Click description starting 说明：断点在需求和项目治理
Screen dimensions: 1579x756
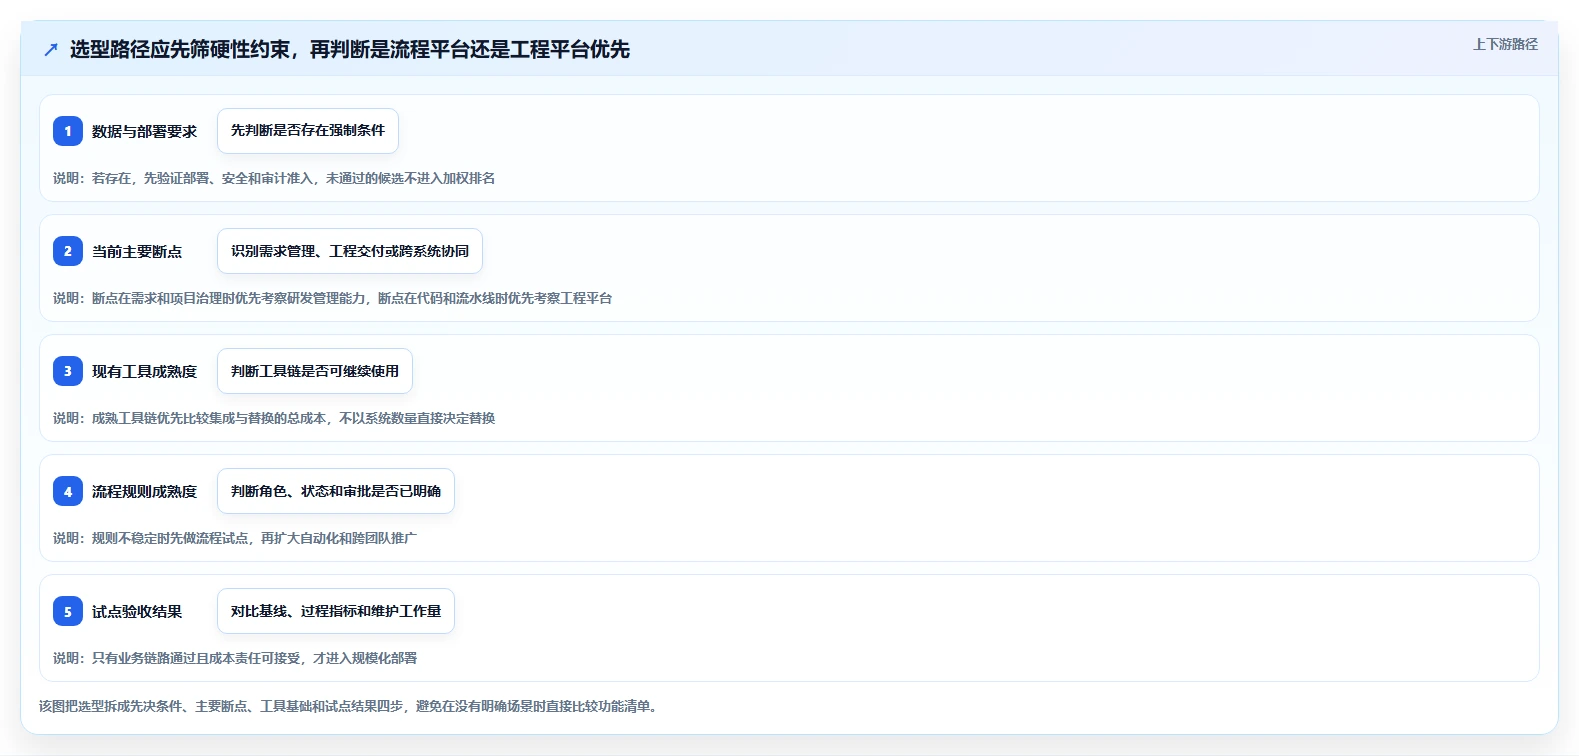pyautogui.click(x=333, y=298)
